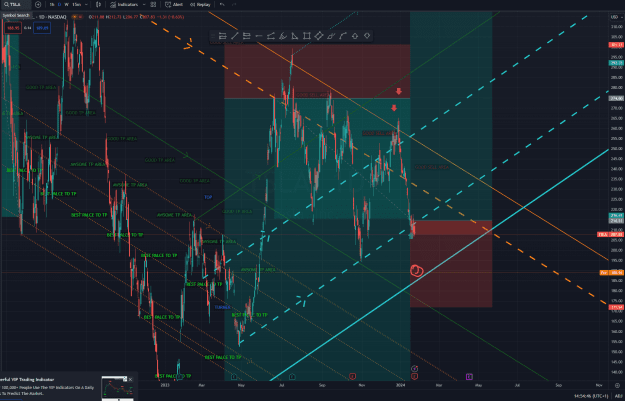Select the trend line drawing tool

coord(235,36)
